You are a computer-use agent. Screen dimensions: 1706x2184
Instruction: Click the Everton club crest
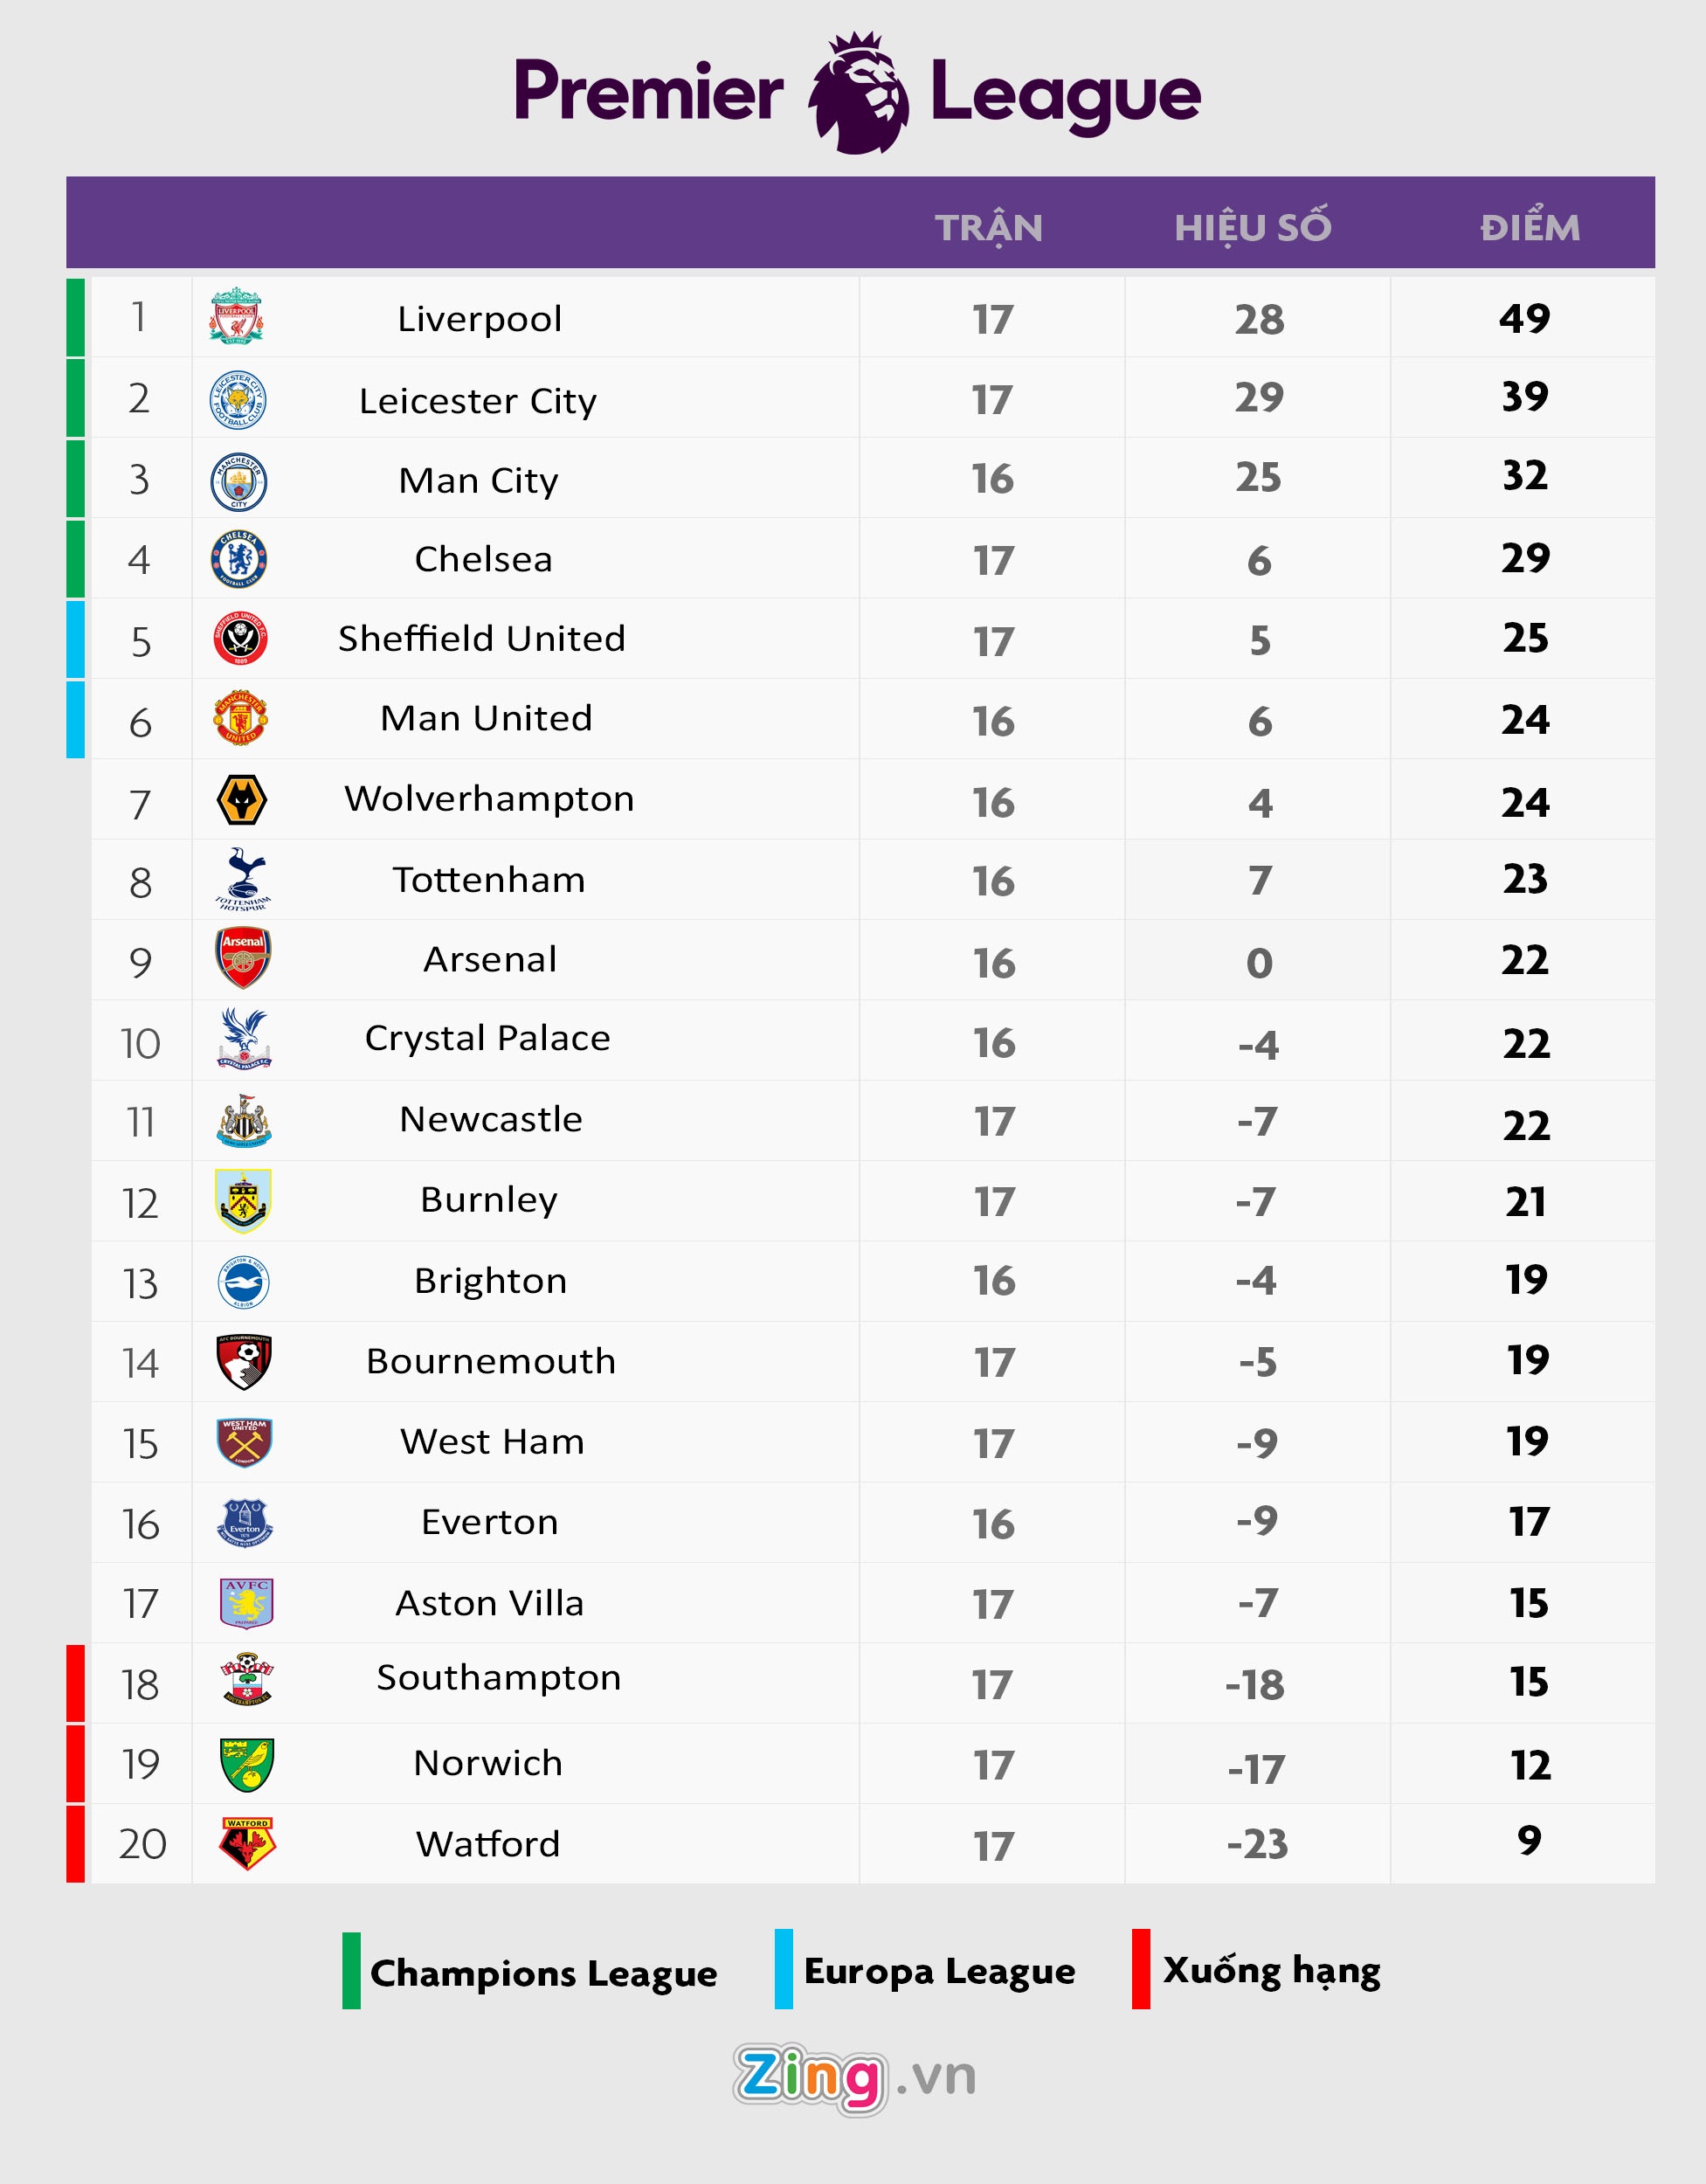click(245, 1523)
